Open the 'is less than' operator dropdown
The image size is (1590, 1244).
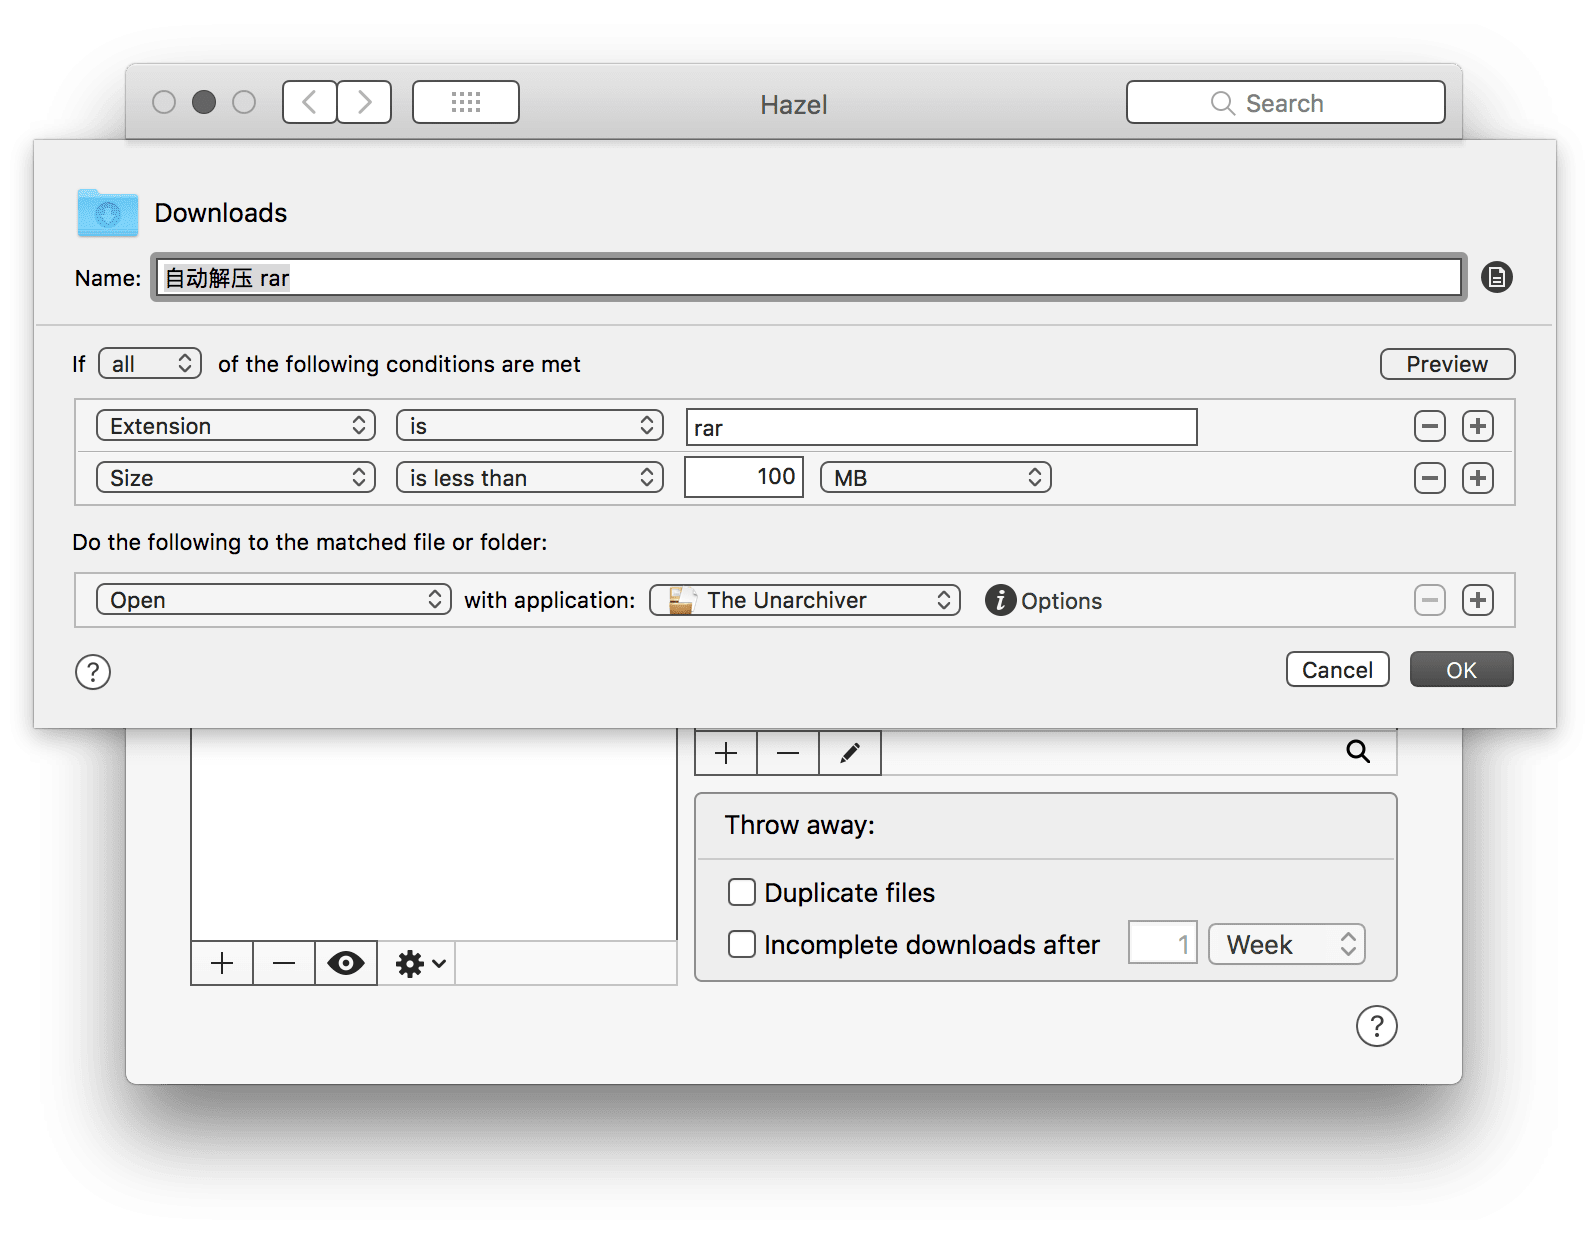pos(530,478)
